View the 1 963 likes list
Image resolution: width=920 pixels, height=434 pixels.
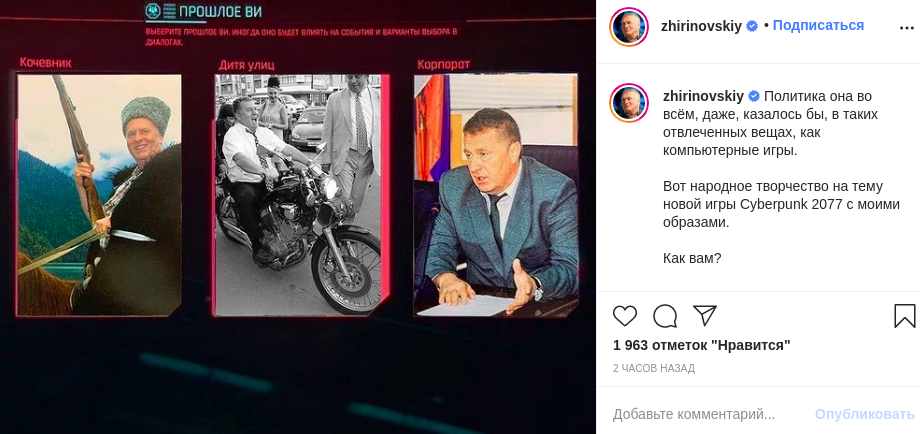[x=701, y=345]
